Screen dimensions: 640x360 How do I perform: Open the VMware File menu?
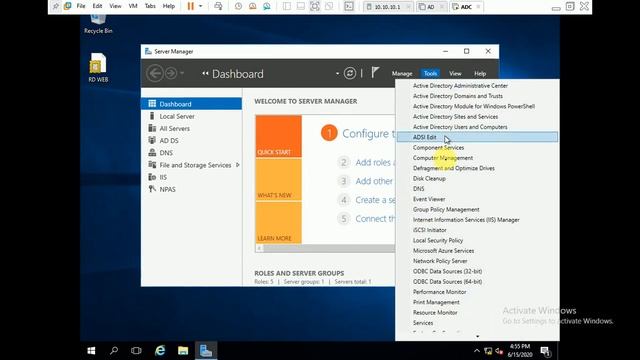point(81,6)
